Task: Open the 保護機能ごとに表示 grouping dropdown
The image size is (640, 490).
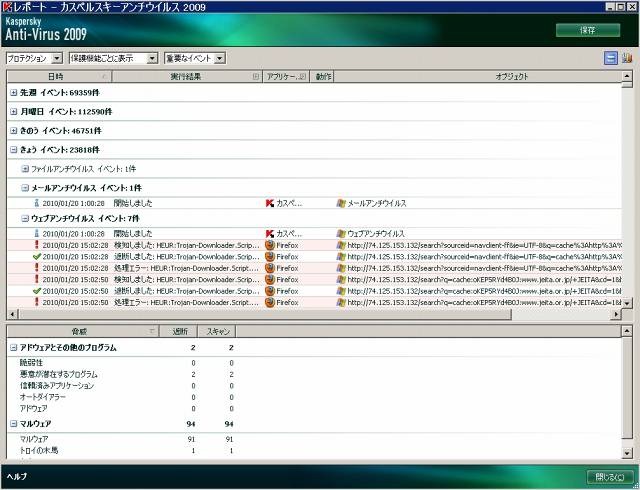Action: pos(152,58)
